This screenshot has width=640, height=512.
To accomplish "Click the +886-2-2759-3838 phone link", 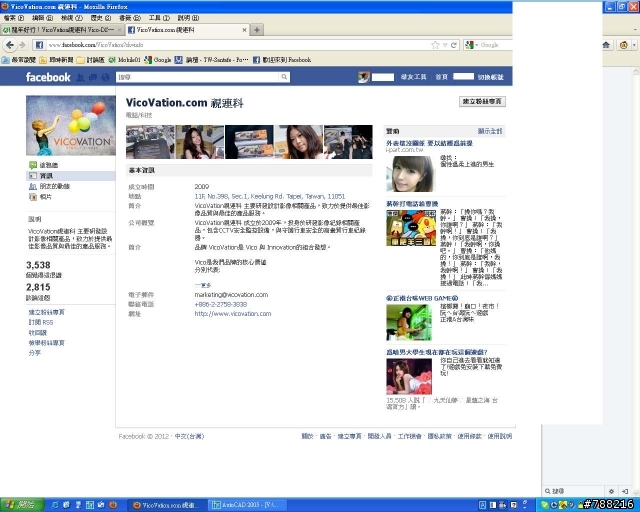I will [x=220, y=304].
